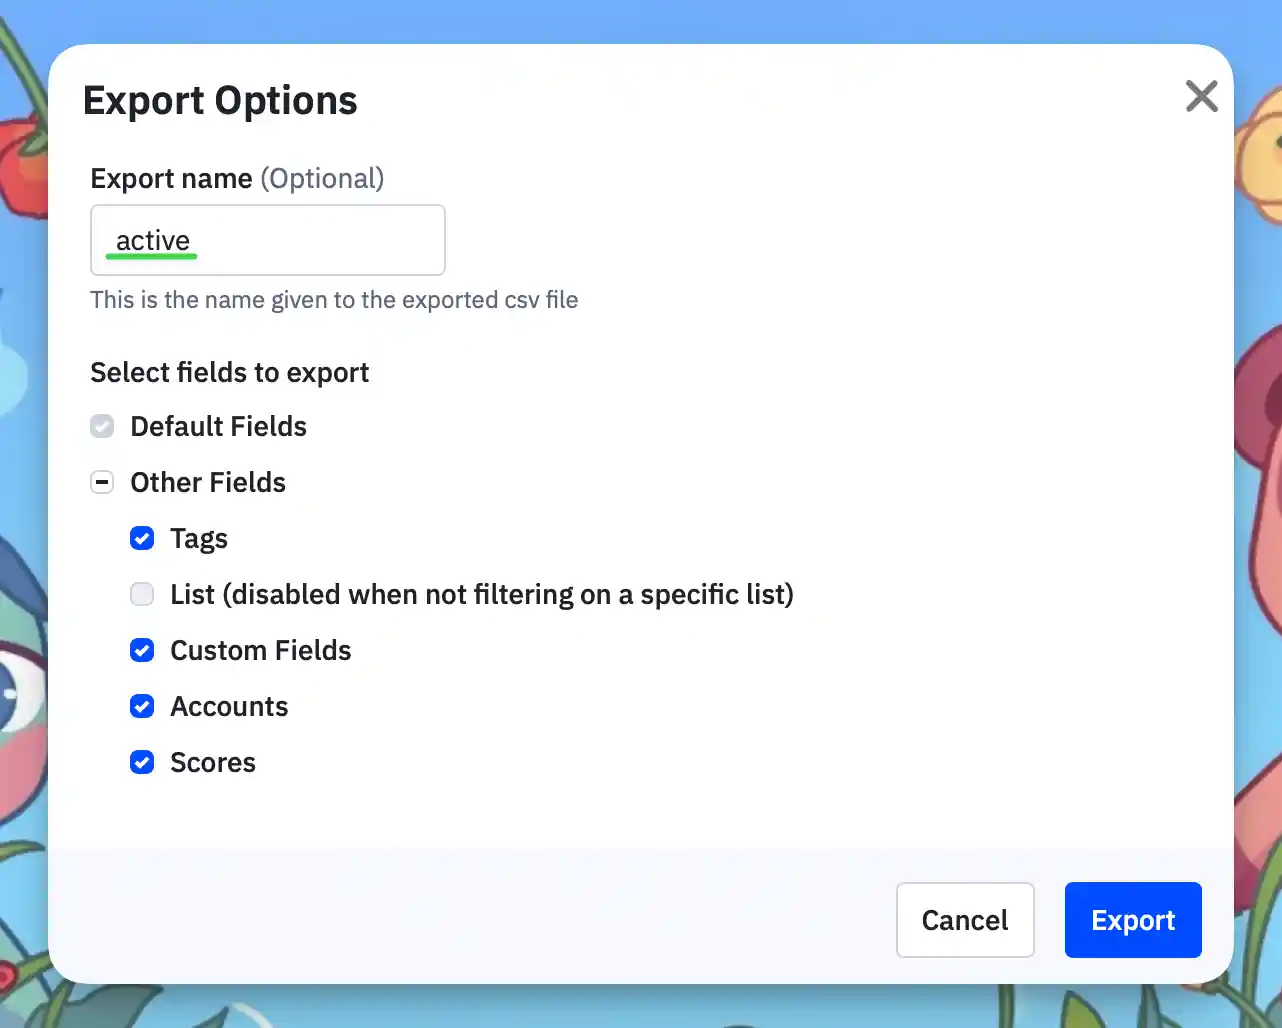Click the Cancel button
Screen dimensions: 1282x1028
[x=964, y=920]
